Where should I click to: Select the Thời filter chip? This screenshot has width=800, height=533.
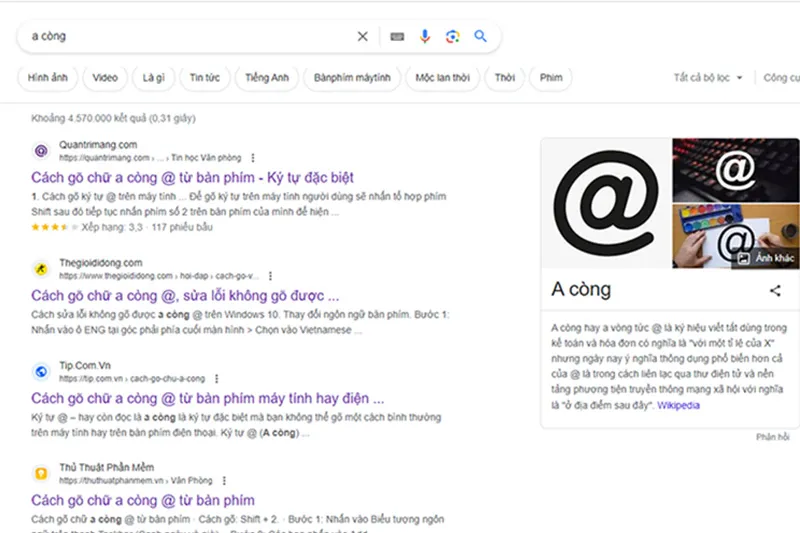[505, 78]
